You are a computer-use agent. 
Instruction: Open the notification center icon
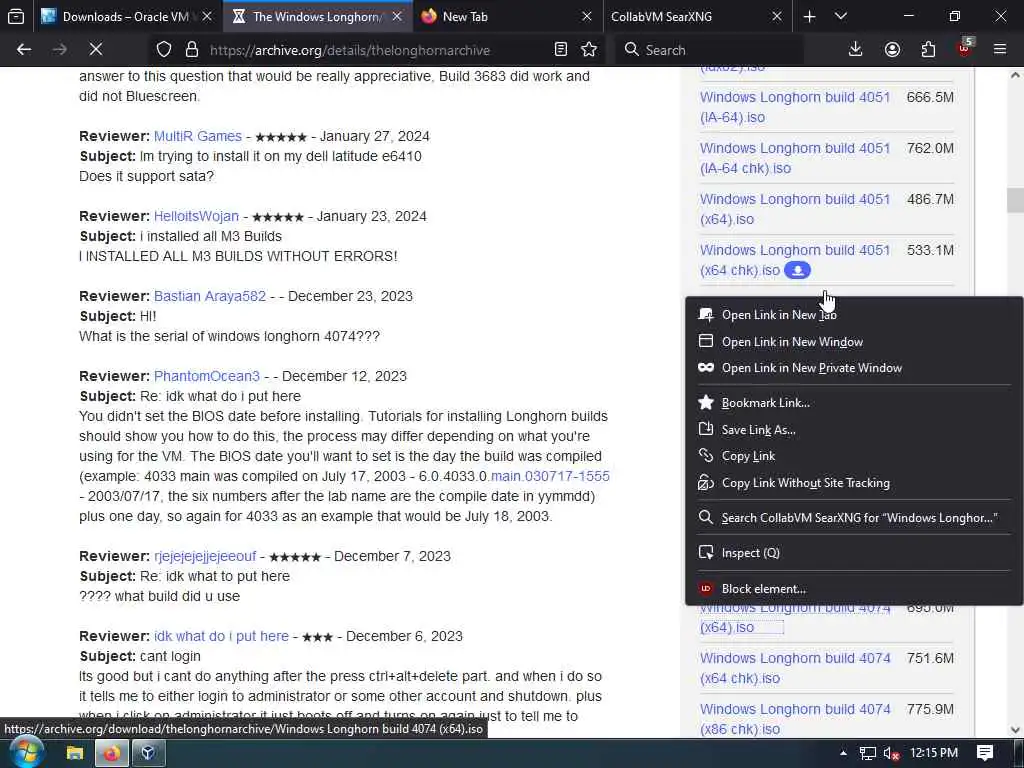click(x=985, y=753)
